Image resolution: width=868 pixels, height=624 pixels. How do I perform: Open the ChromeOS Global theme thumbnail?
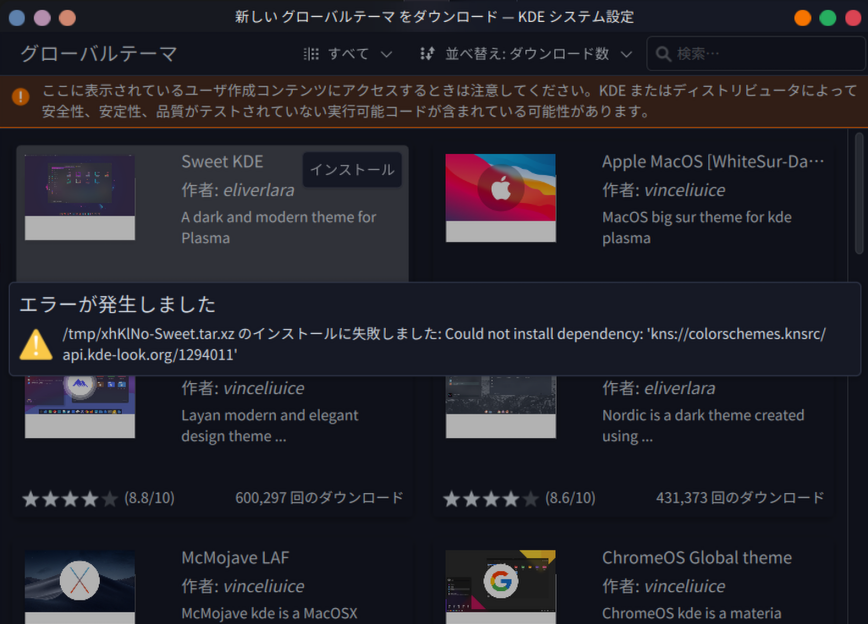coord(500,587)
